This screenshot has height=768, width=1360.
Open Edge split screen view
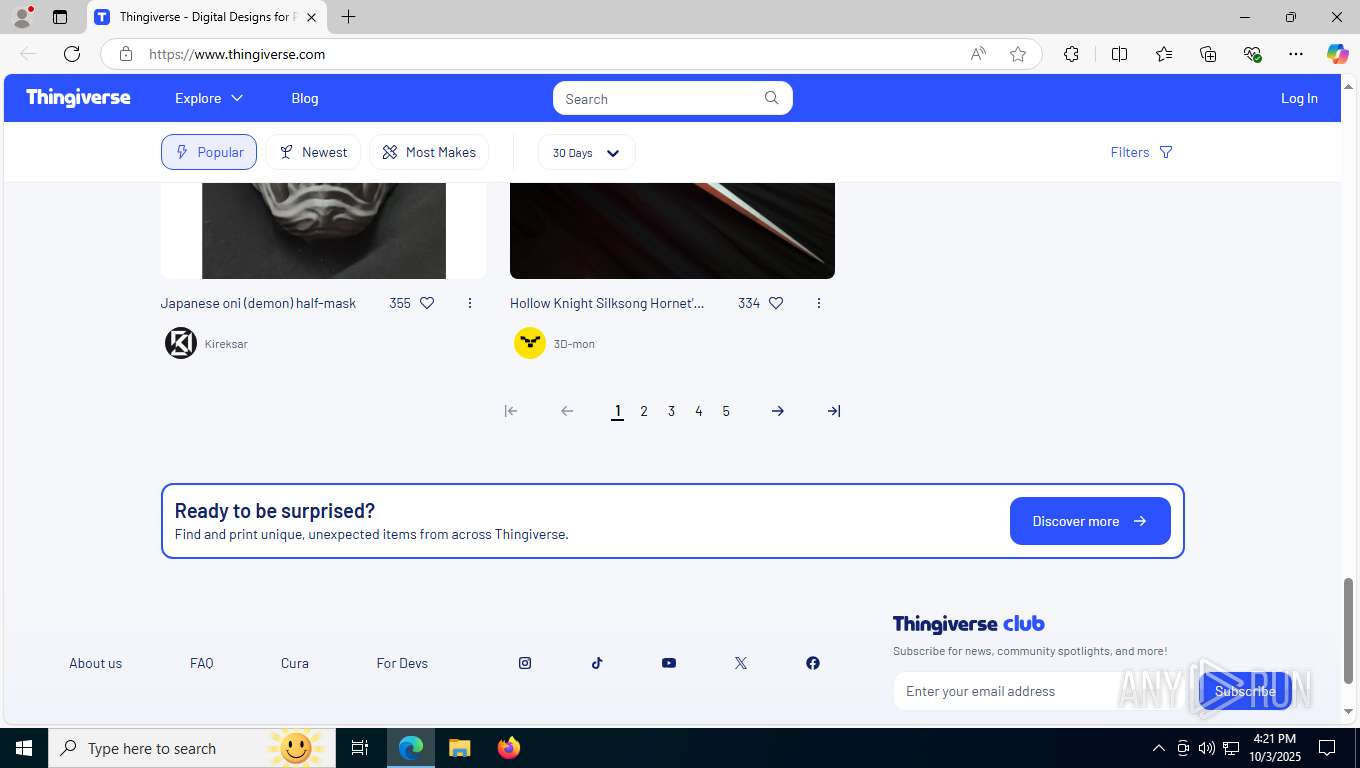pyautogui.click(x=1119, y=54)
